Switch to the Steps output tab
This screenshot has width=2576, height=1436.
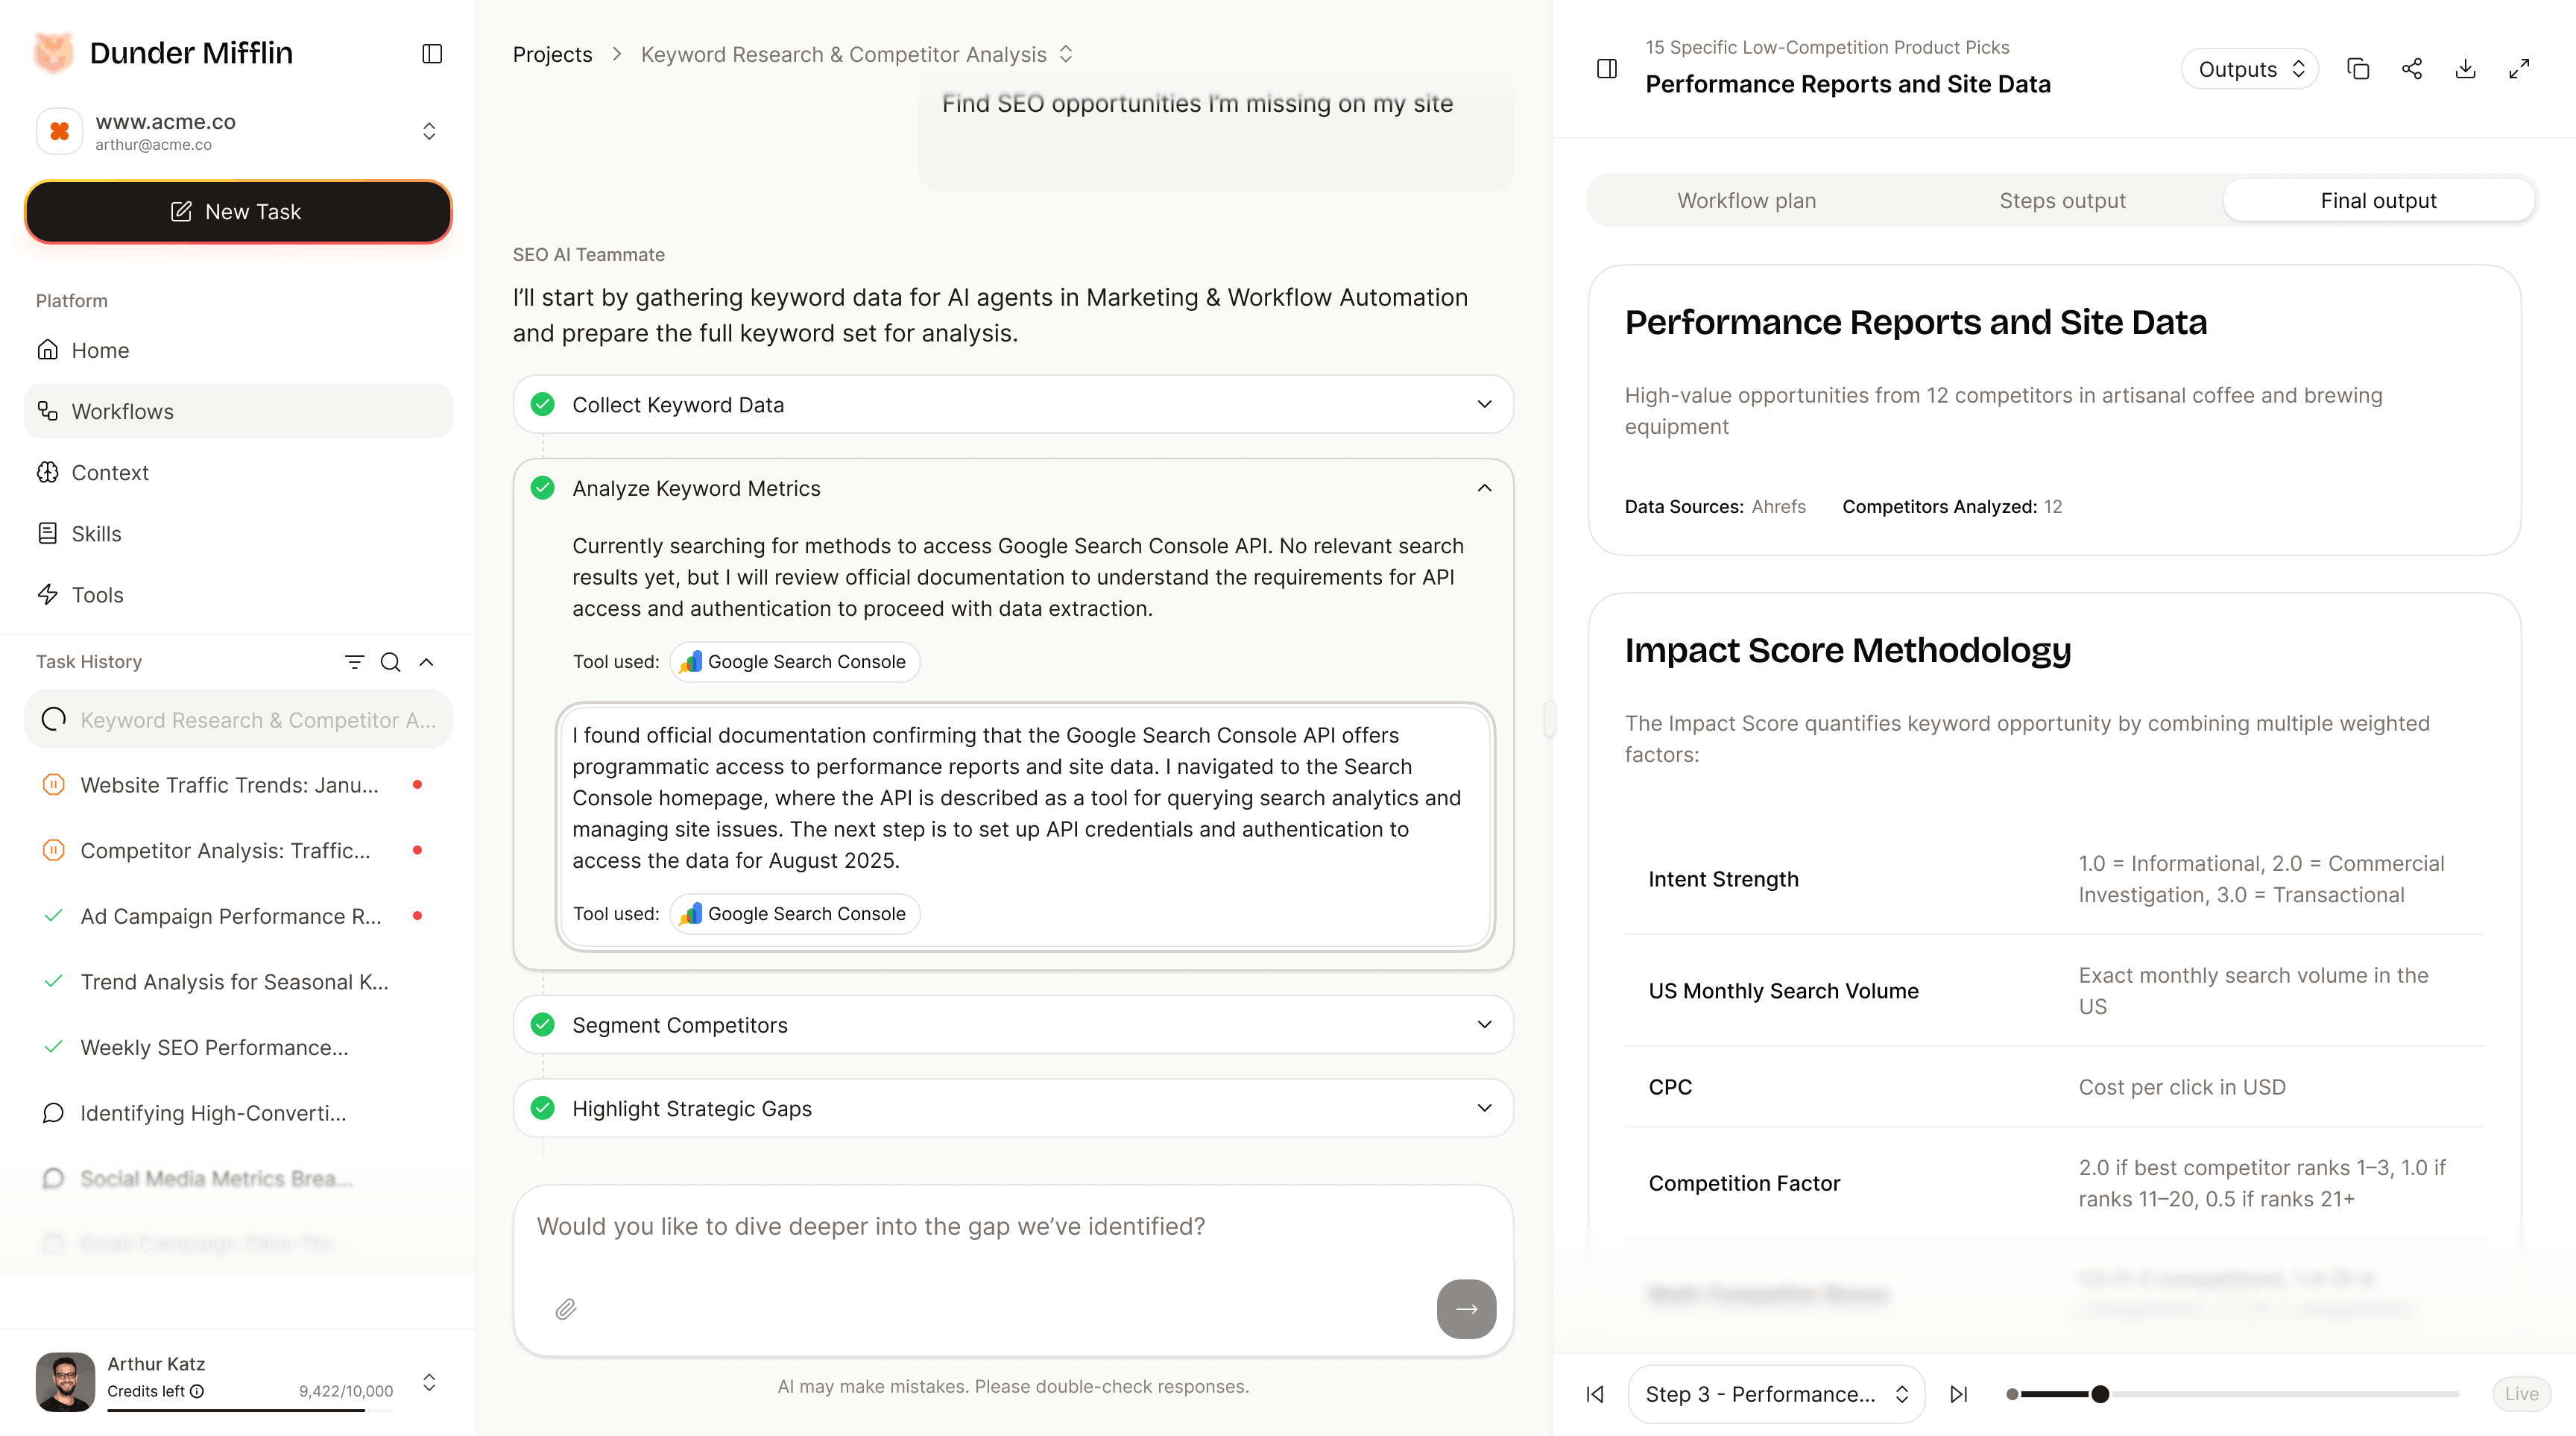tap(2063, 200)
